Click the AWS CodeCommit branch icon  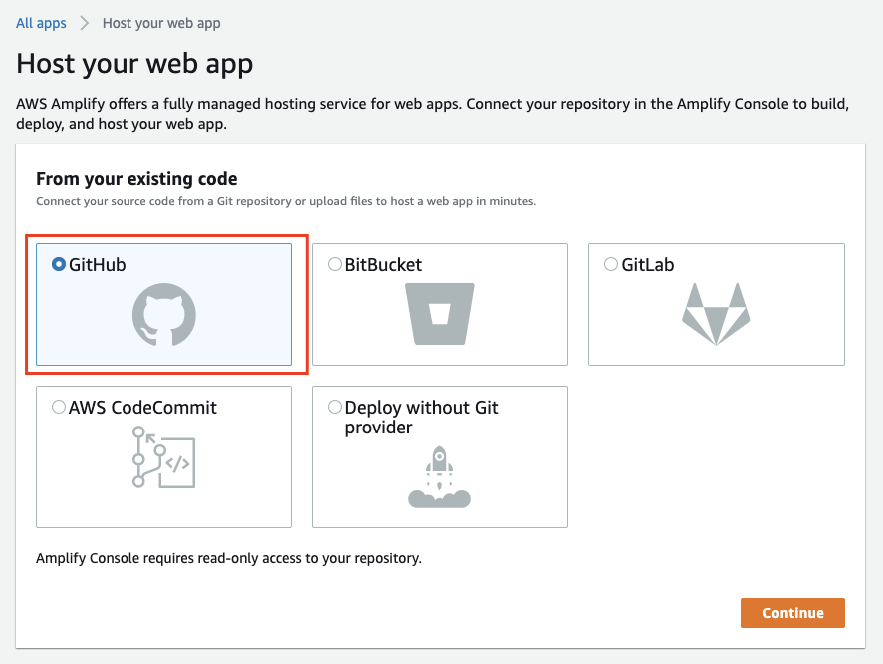[163, 457]
